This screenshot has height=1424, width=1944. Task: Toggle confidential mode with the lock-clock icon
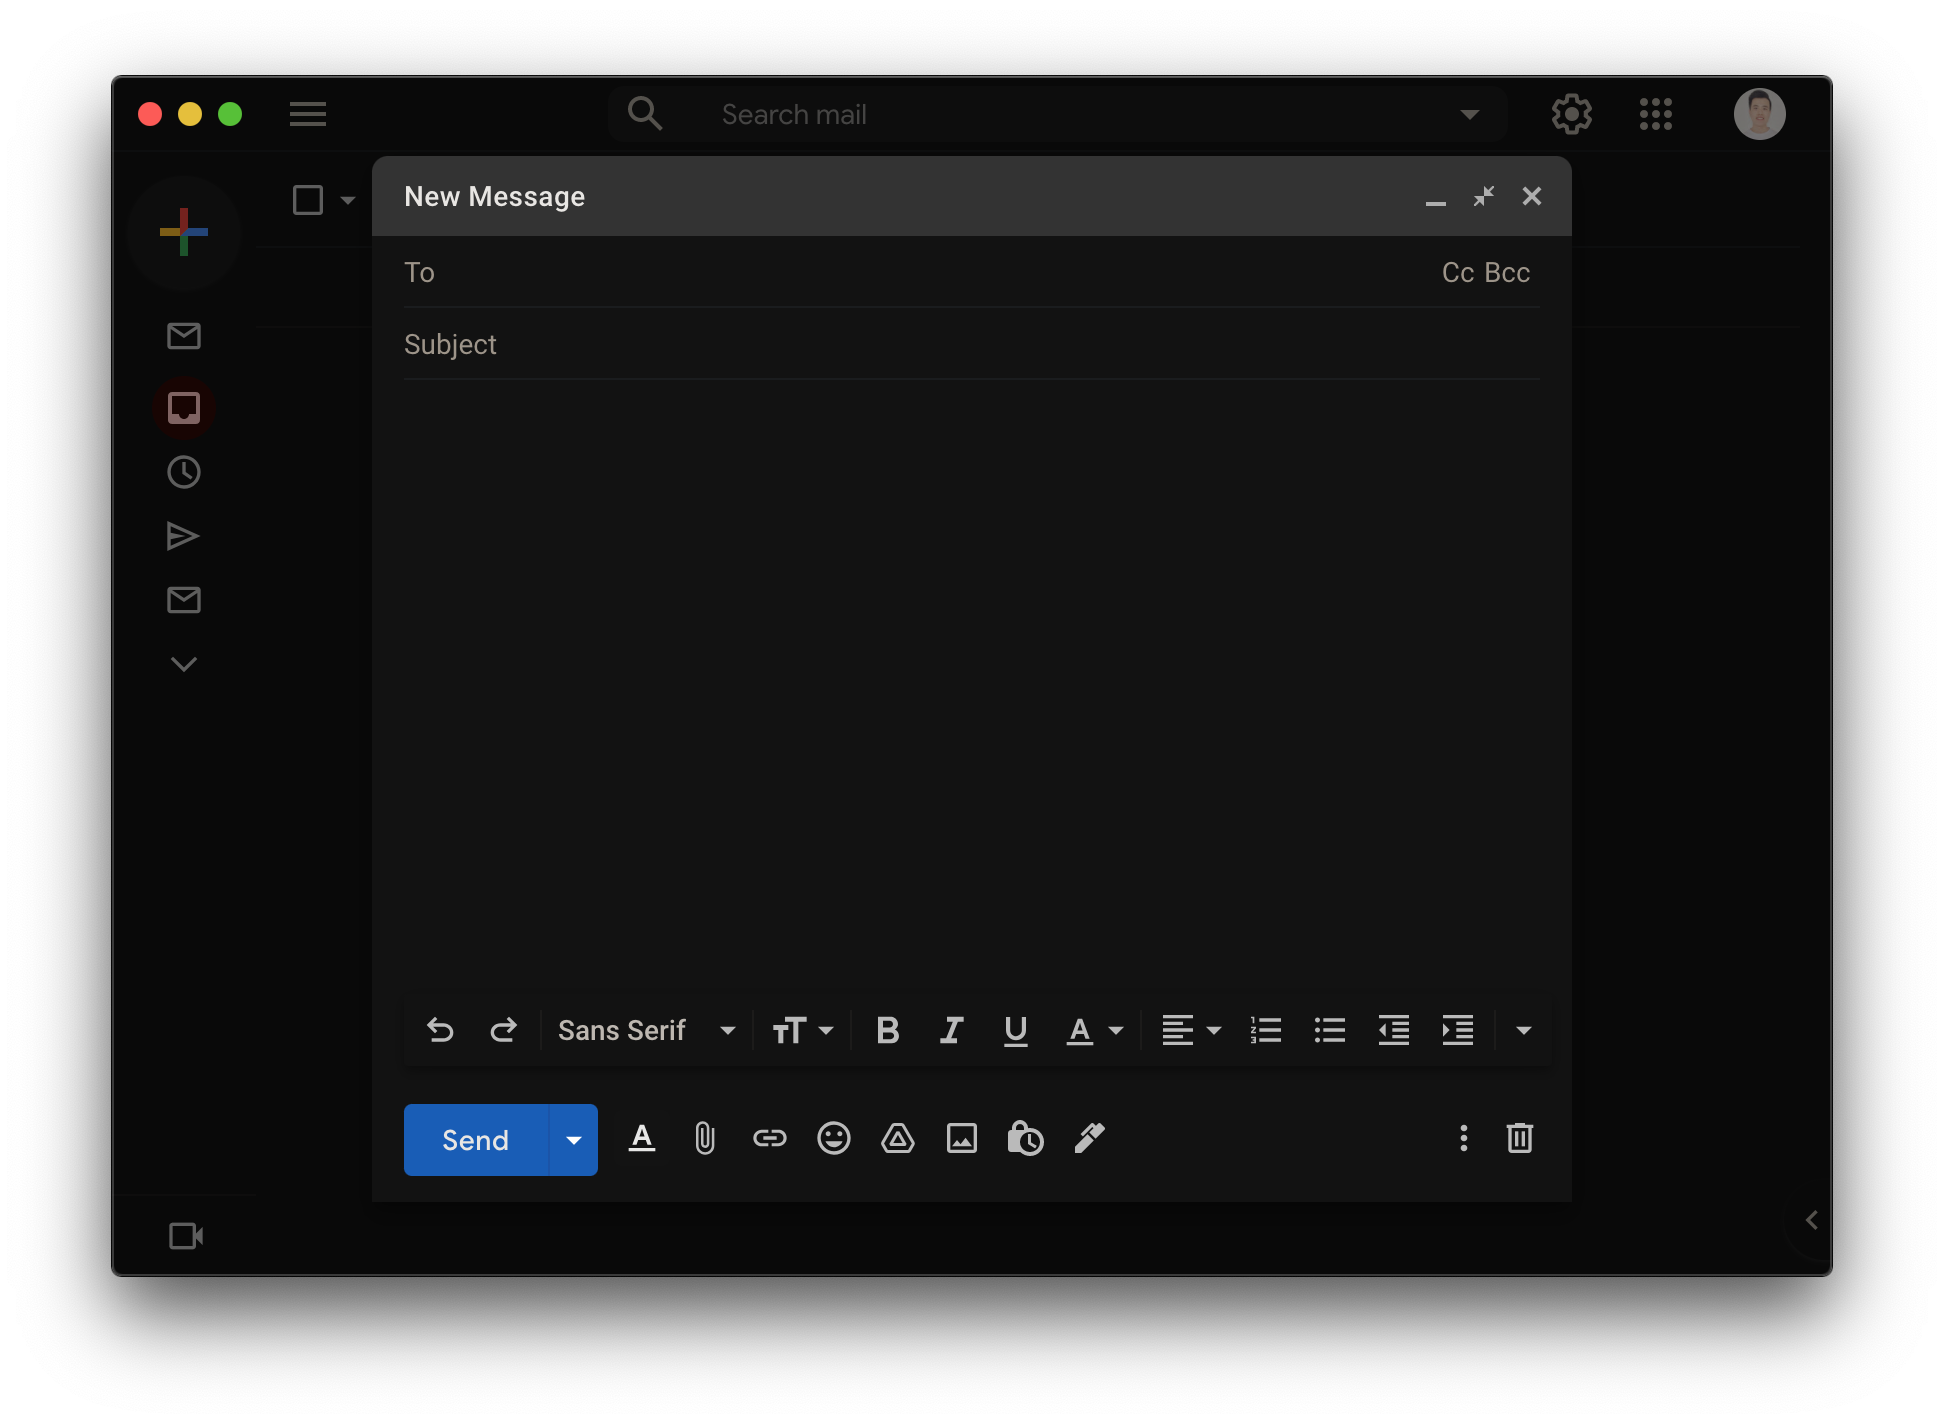point(1025,1138)
